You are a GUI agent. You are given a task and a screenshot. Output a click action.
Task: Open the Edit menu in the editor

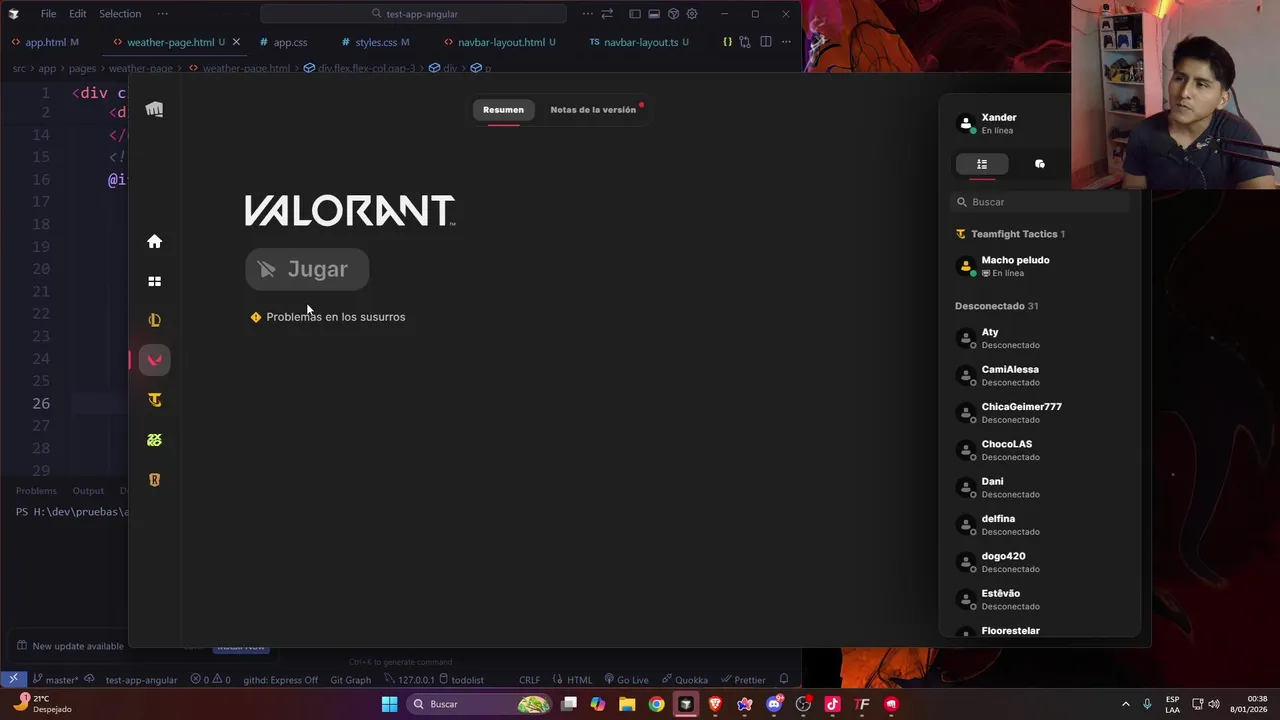coord(78,14)
